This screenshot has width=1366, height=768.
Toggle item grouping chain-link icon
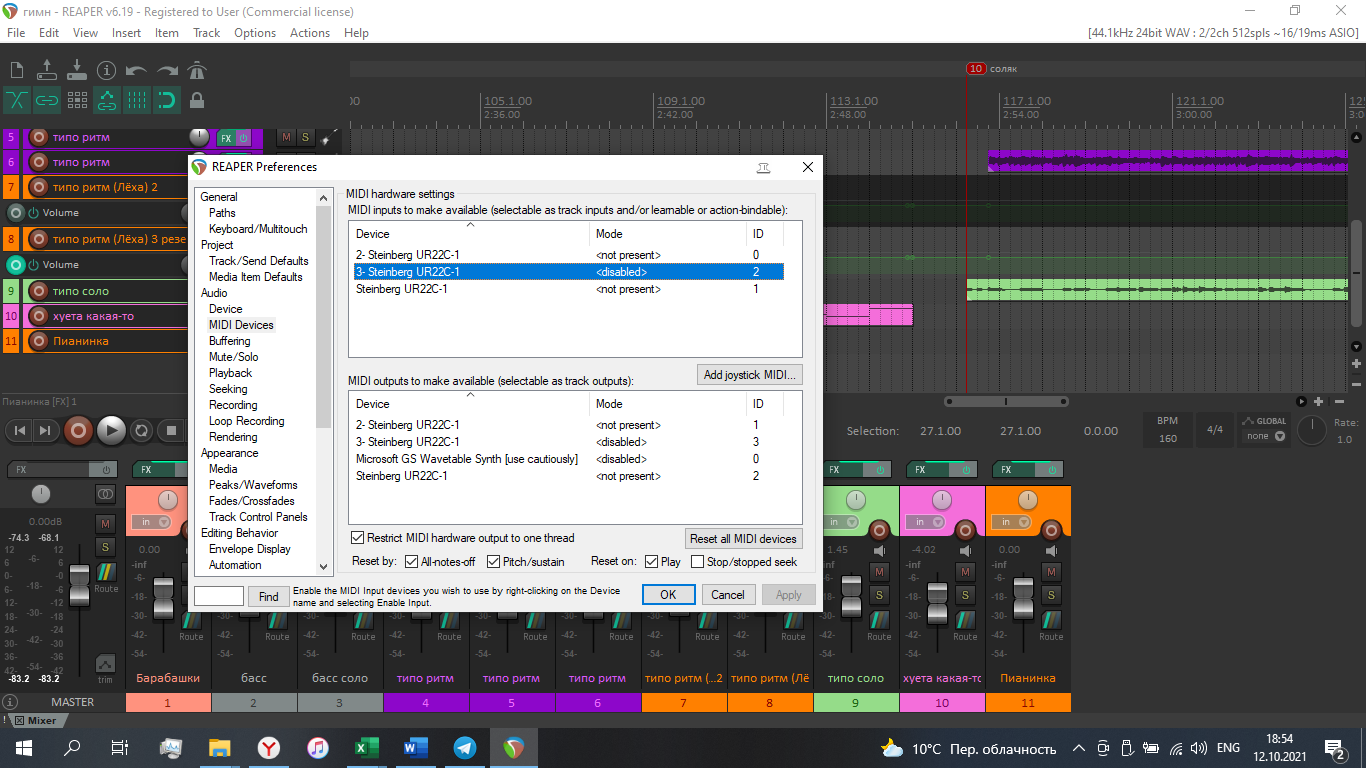coord(47,100)
